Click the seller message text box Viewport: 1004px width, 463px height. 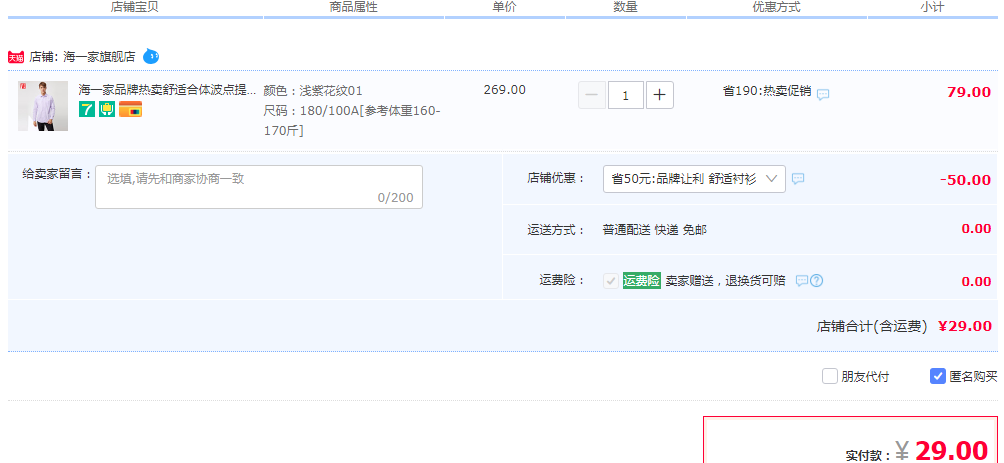(259, 187)
